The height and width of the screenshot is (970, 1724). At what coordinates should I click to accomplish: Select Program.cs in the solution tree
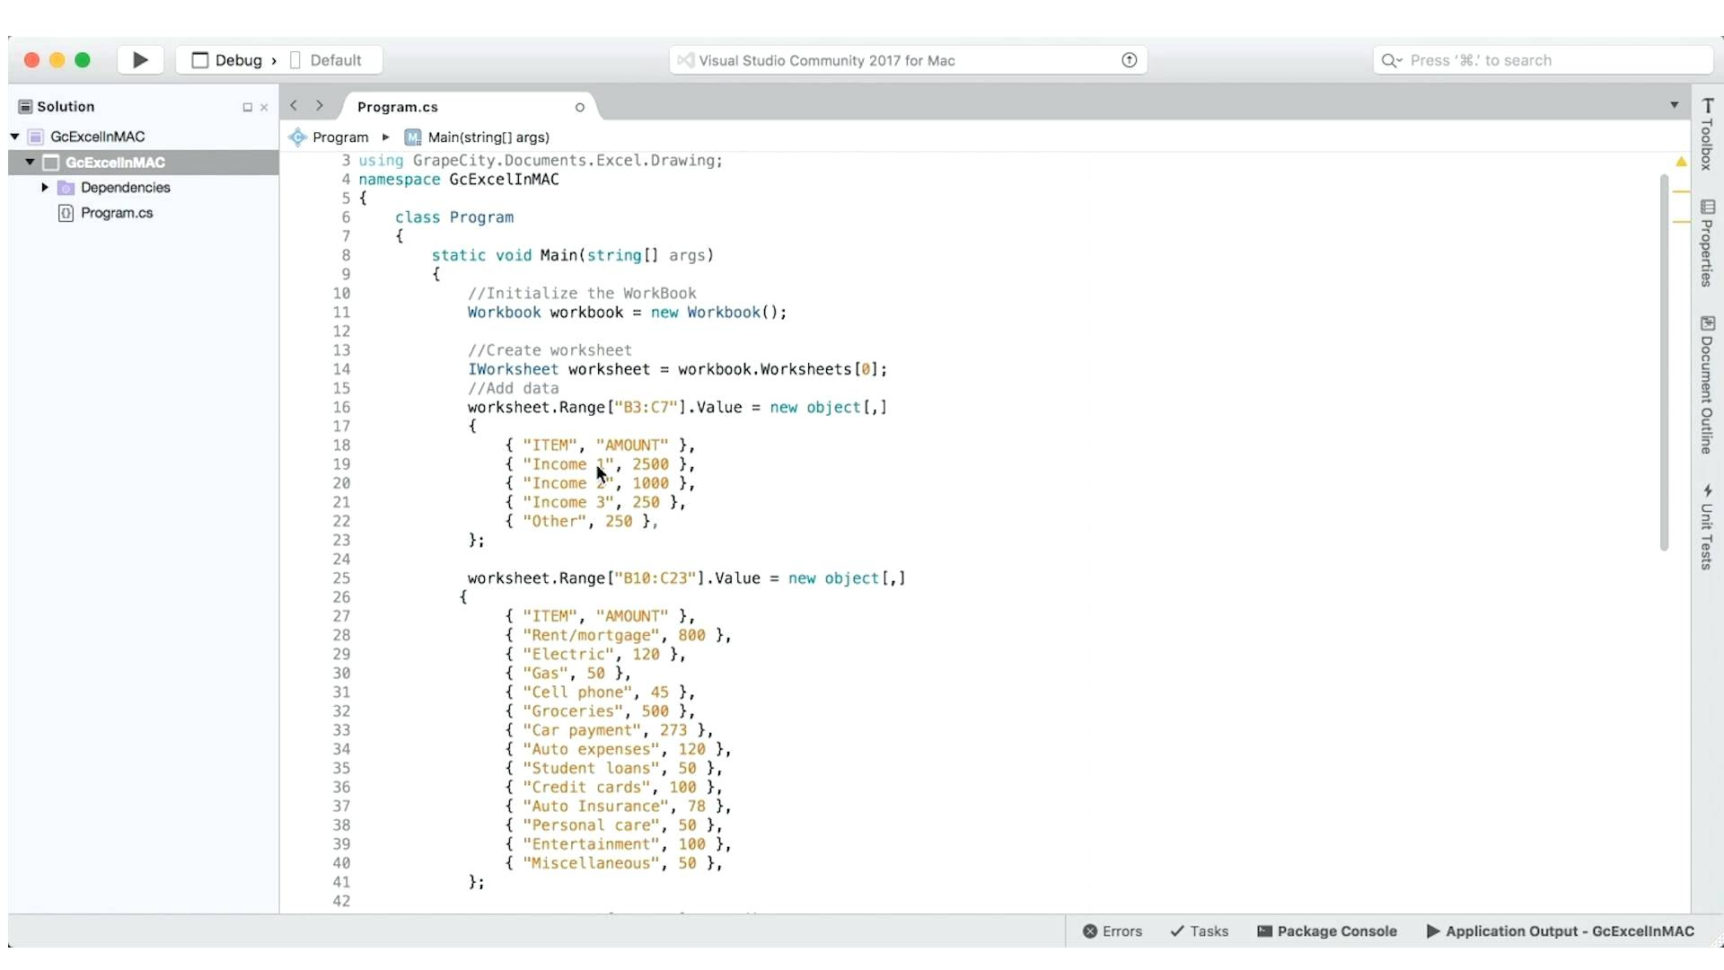pos(116,213)
